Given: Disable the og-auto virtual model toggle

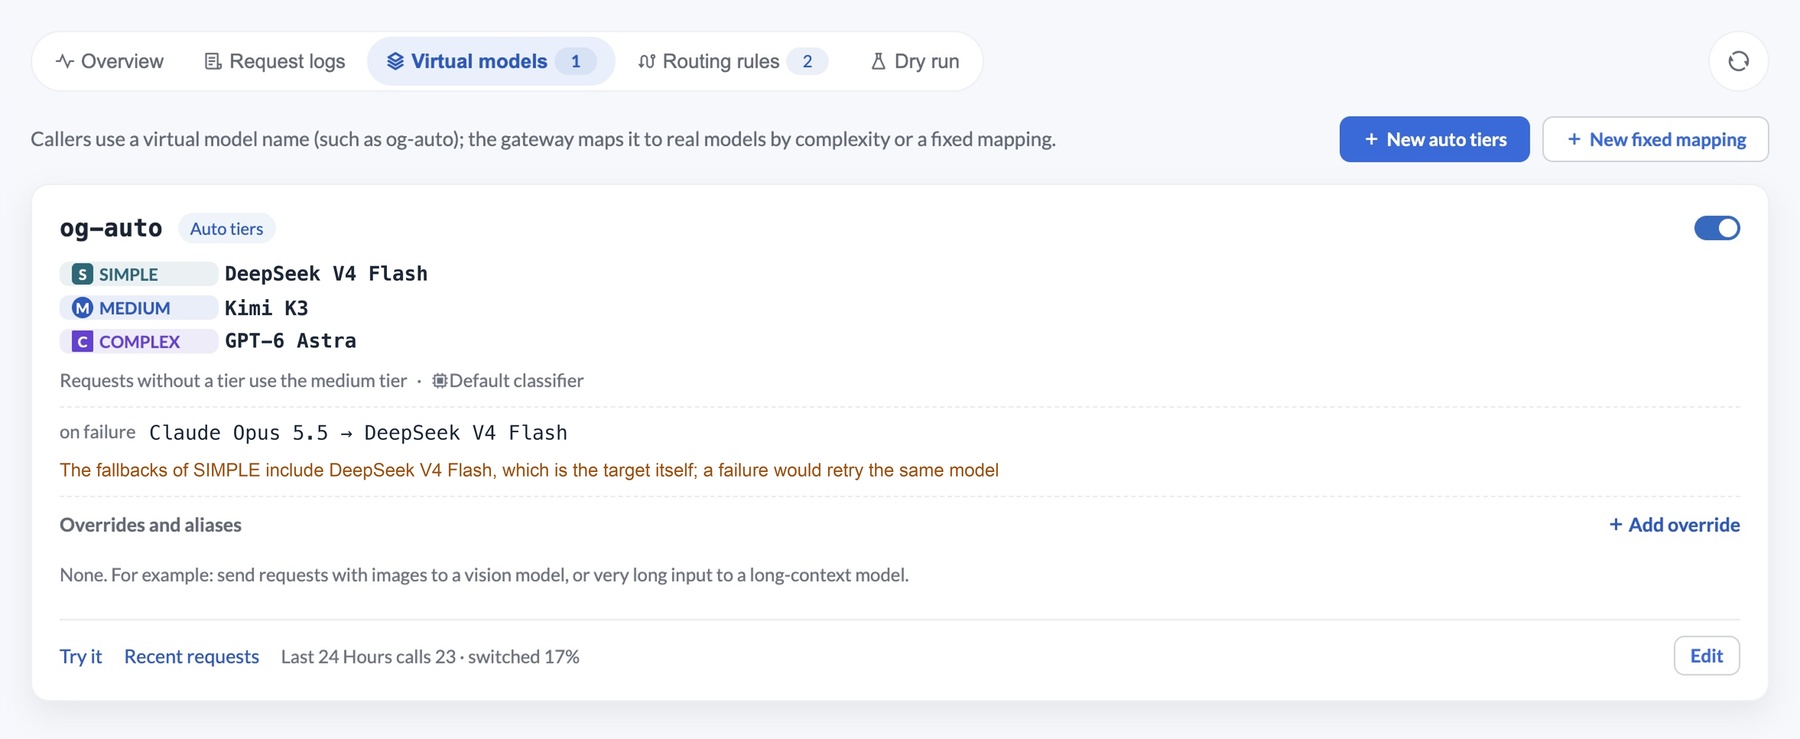Looking at the screenshot, I should (1717, 228).
